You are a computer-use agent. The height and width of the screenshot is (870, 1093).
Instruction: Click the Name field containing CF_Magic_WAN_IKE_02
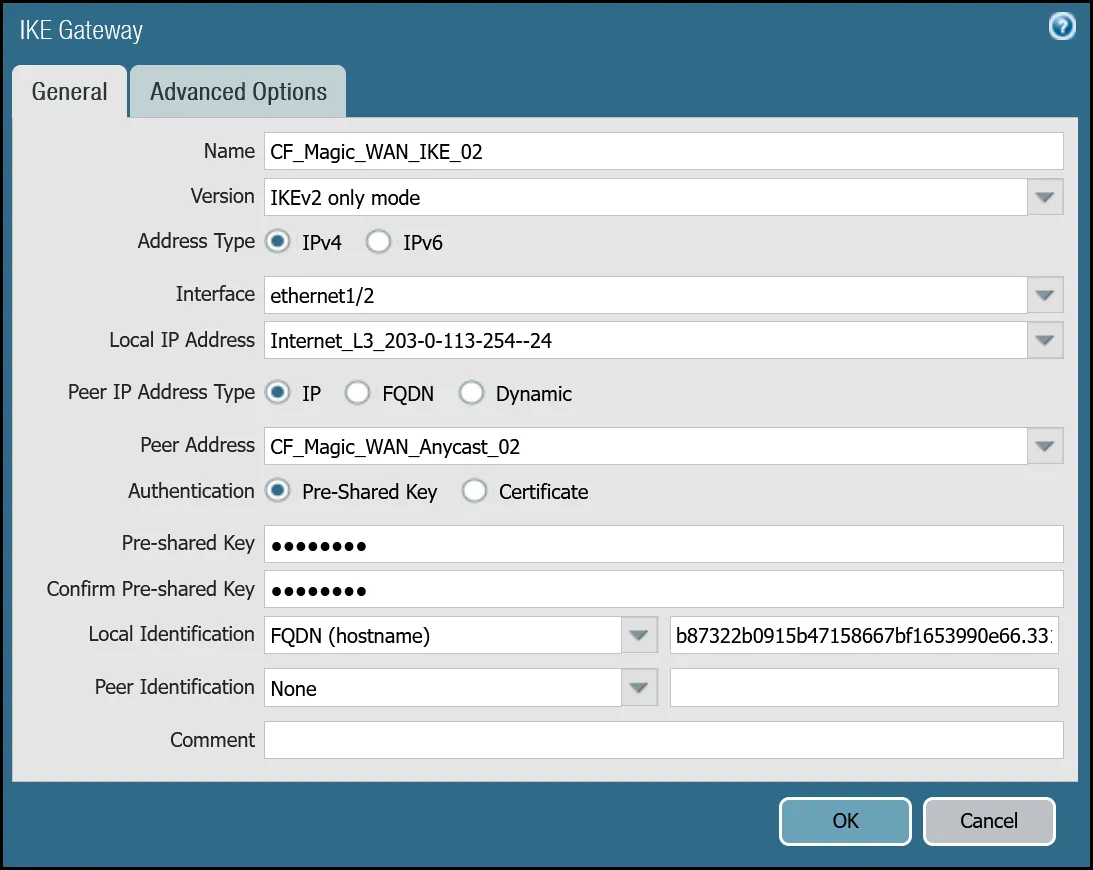663,150
